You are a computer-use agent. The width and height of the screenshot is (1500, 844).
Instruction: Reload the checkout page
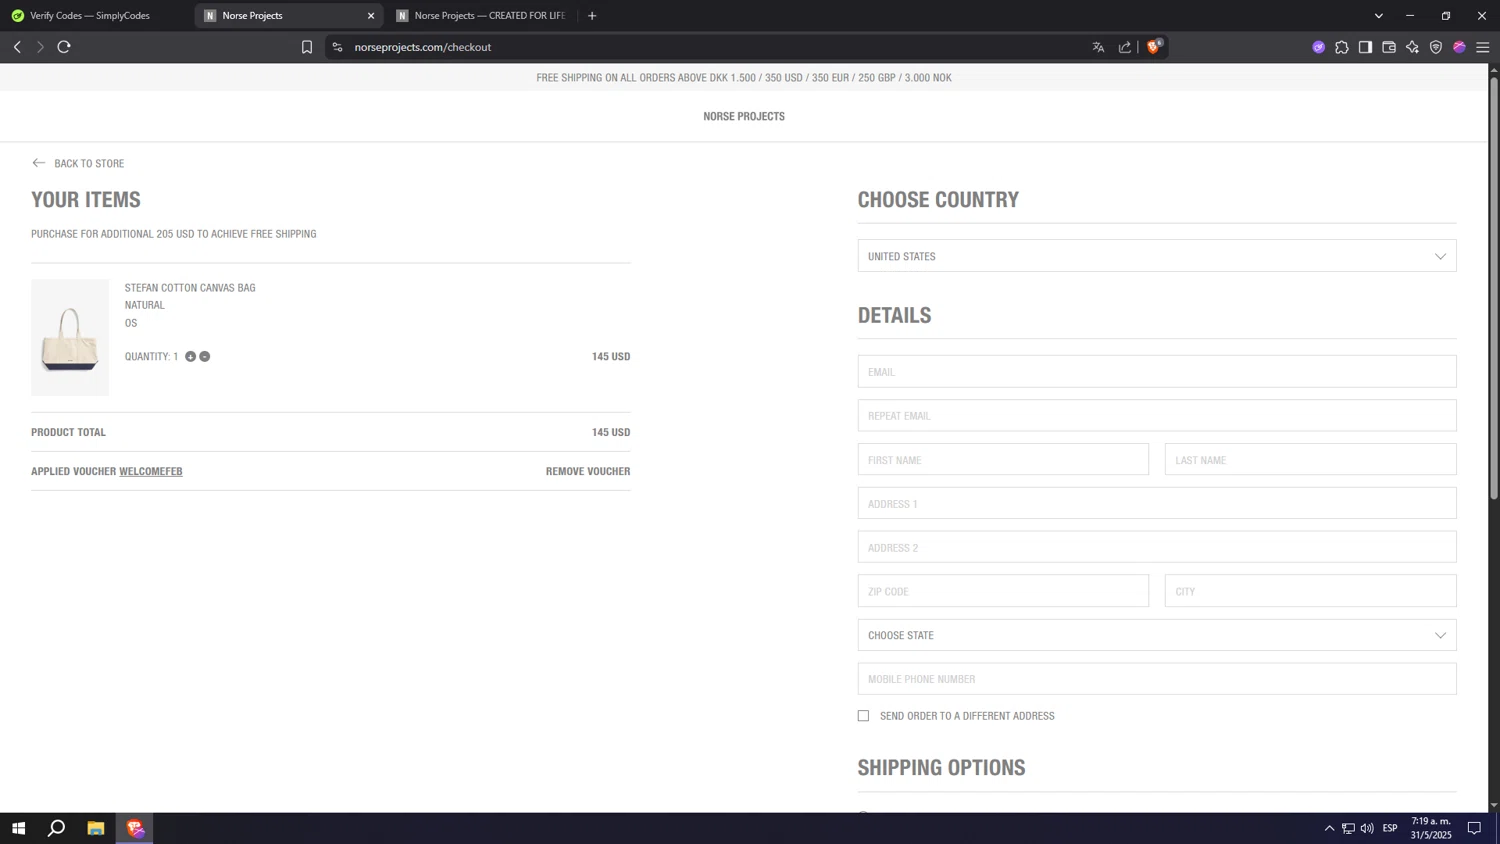(x=64, y=47)
